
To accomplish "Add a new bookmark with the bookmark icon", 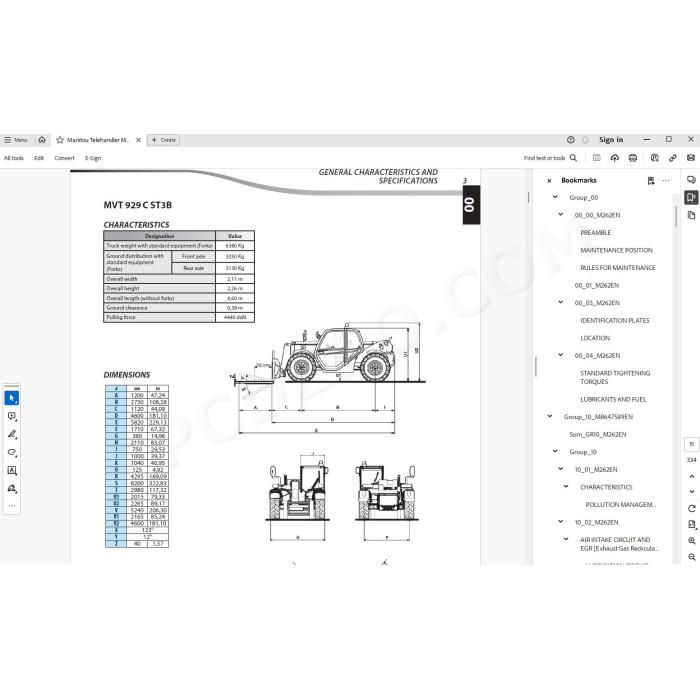I will click(x=651, y=180).
